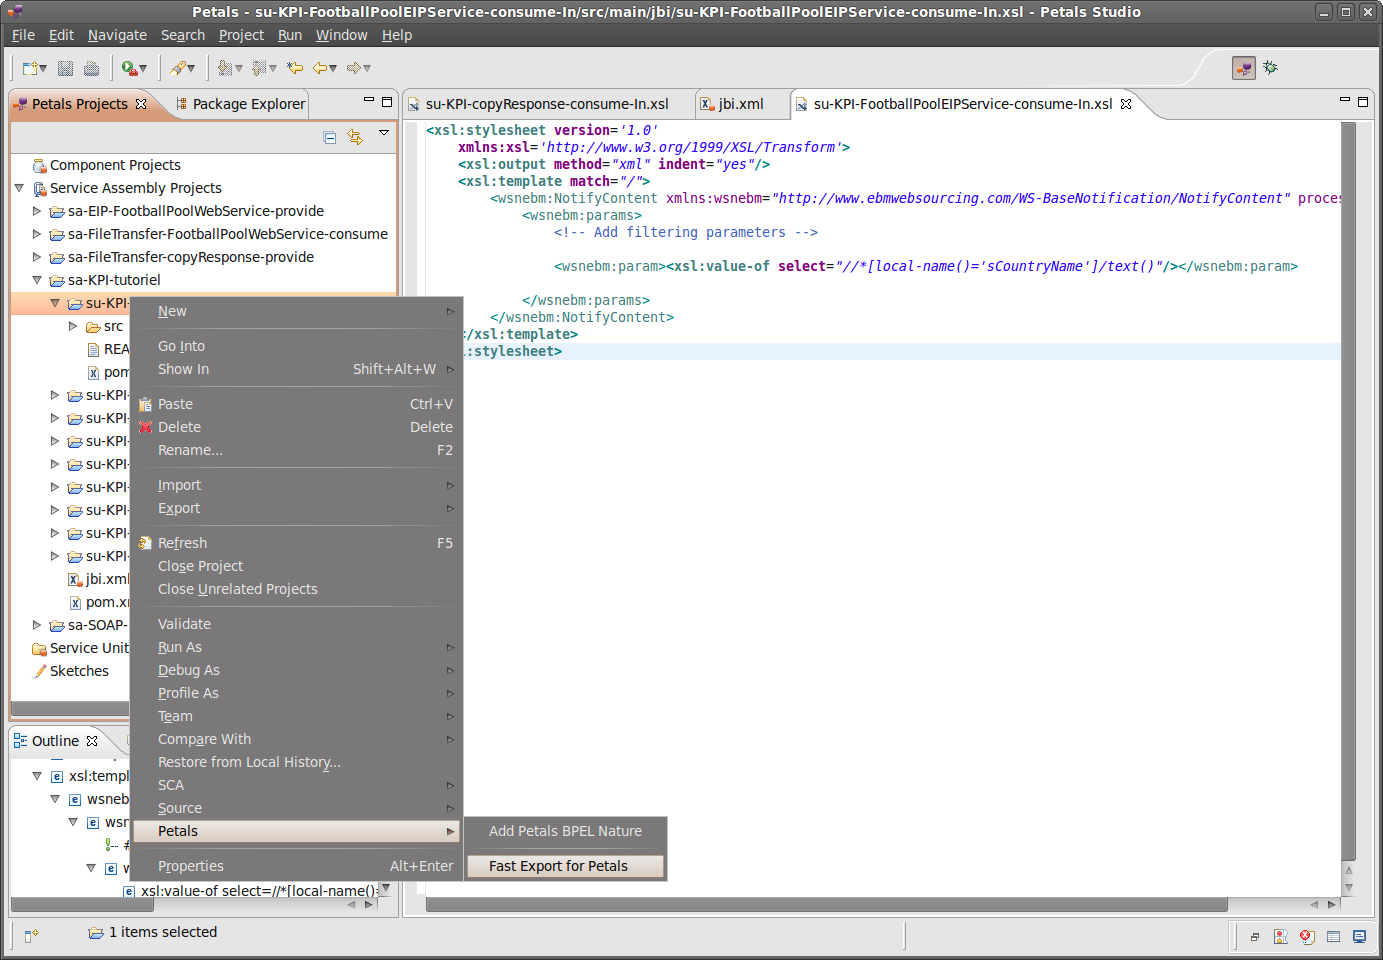Click Fast Export for Petals

[x=558, y=866]
